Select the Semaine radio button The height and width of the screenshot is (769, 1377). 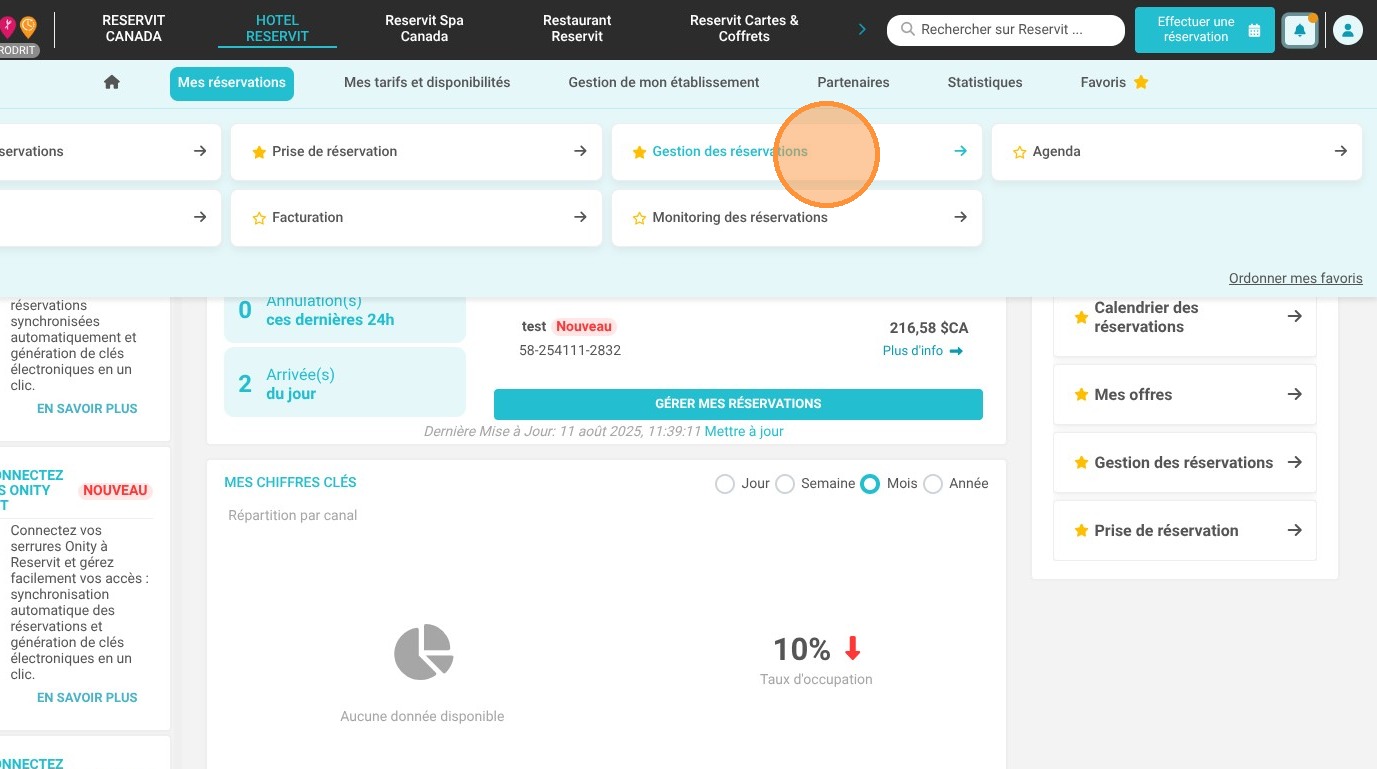coord(785,484)
